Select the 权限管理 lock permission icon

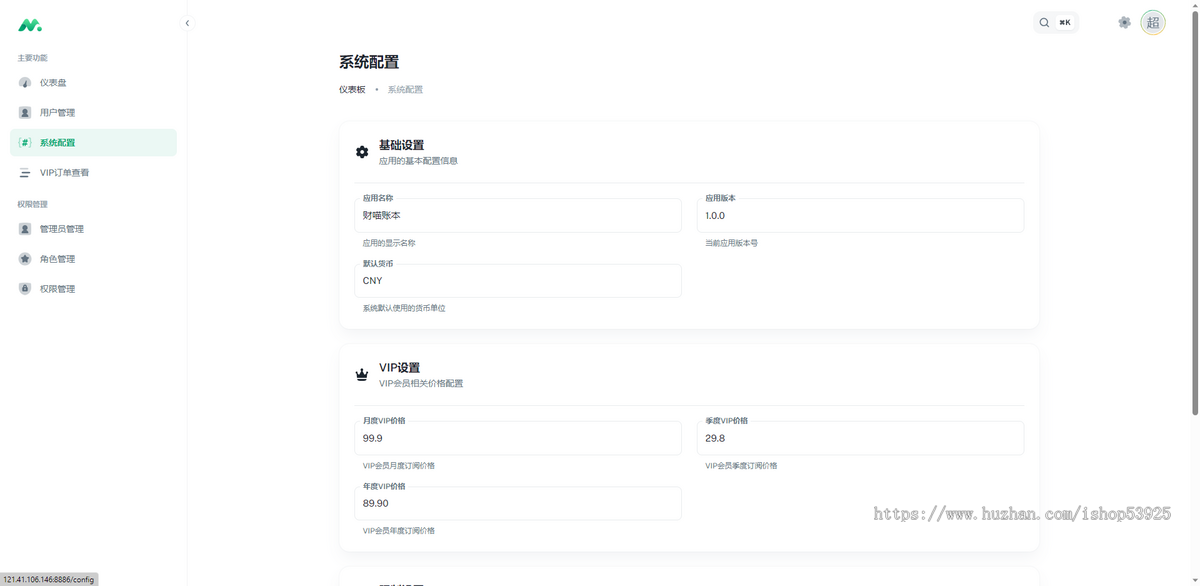[x=25, y=288]
